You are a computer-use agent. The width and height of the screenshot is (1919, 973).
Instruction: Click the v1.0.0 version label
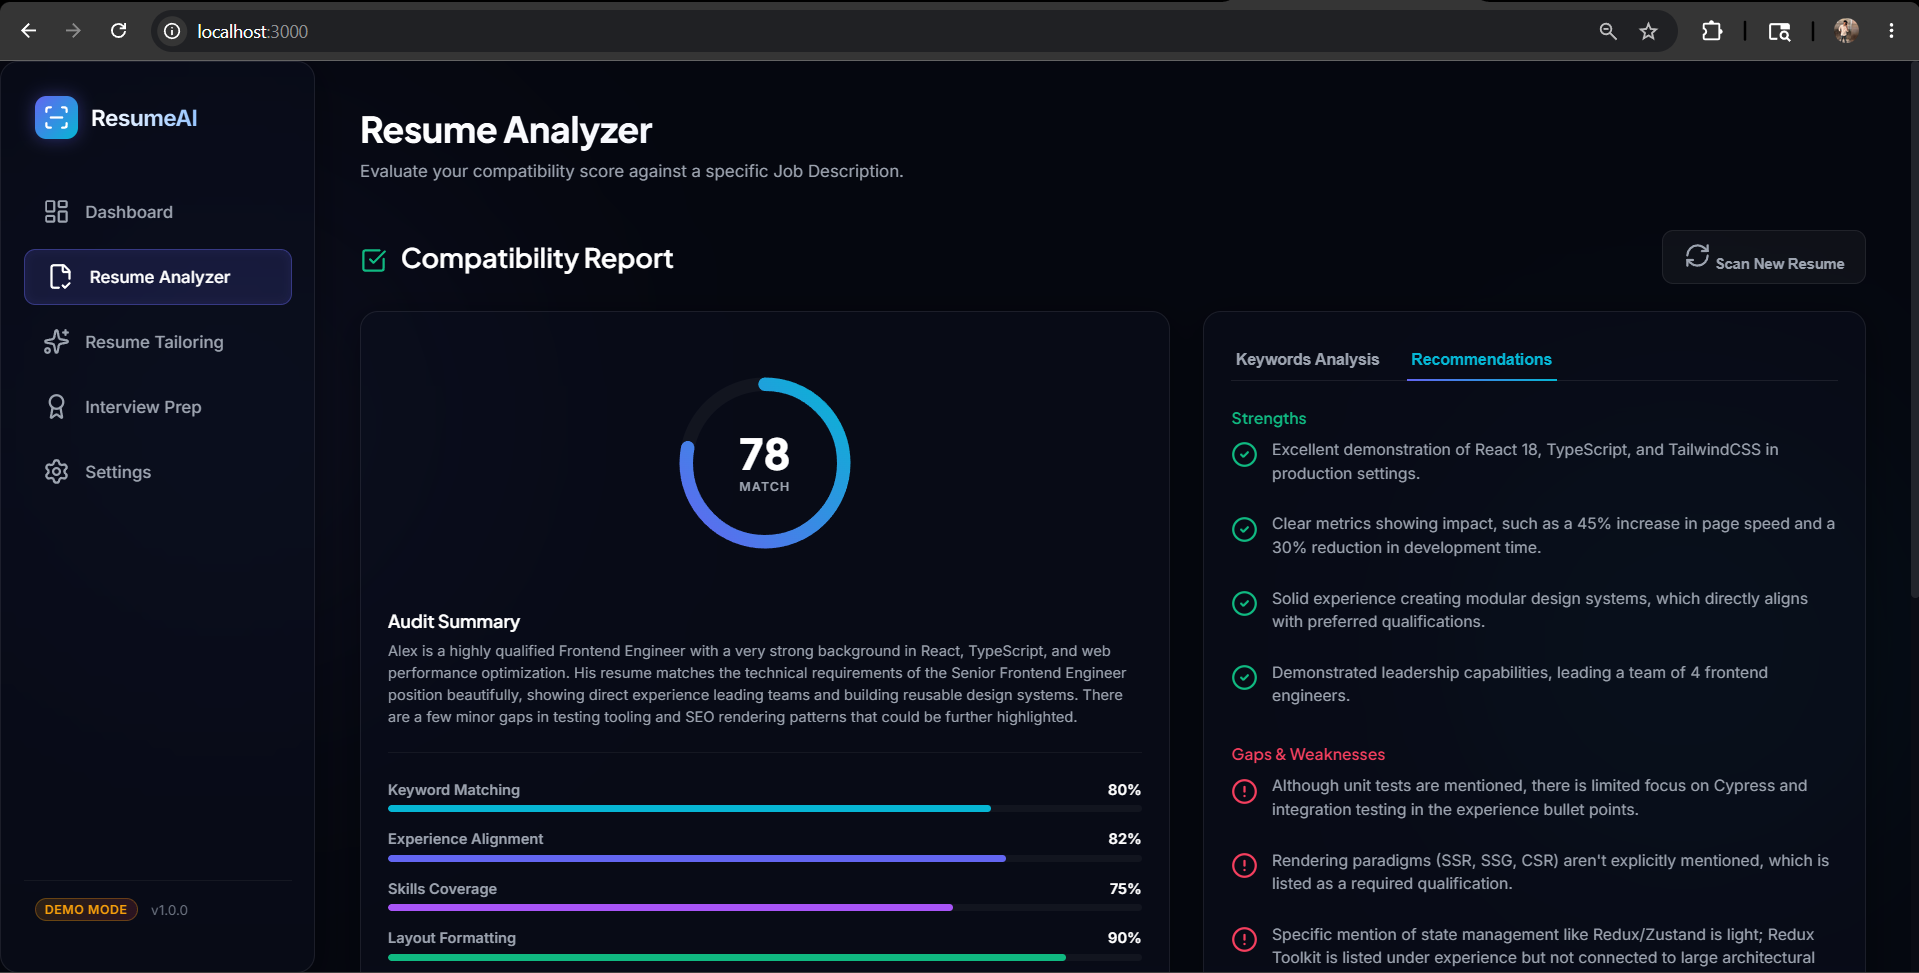(169, 910)
